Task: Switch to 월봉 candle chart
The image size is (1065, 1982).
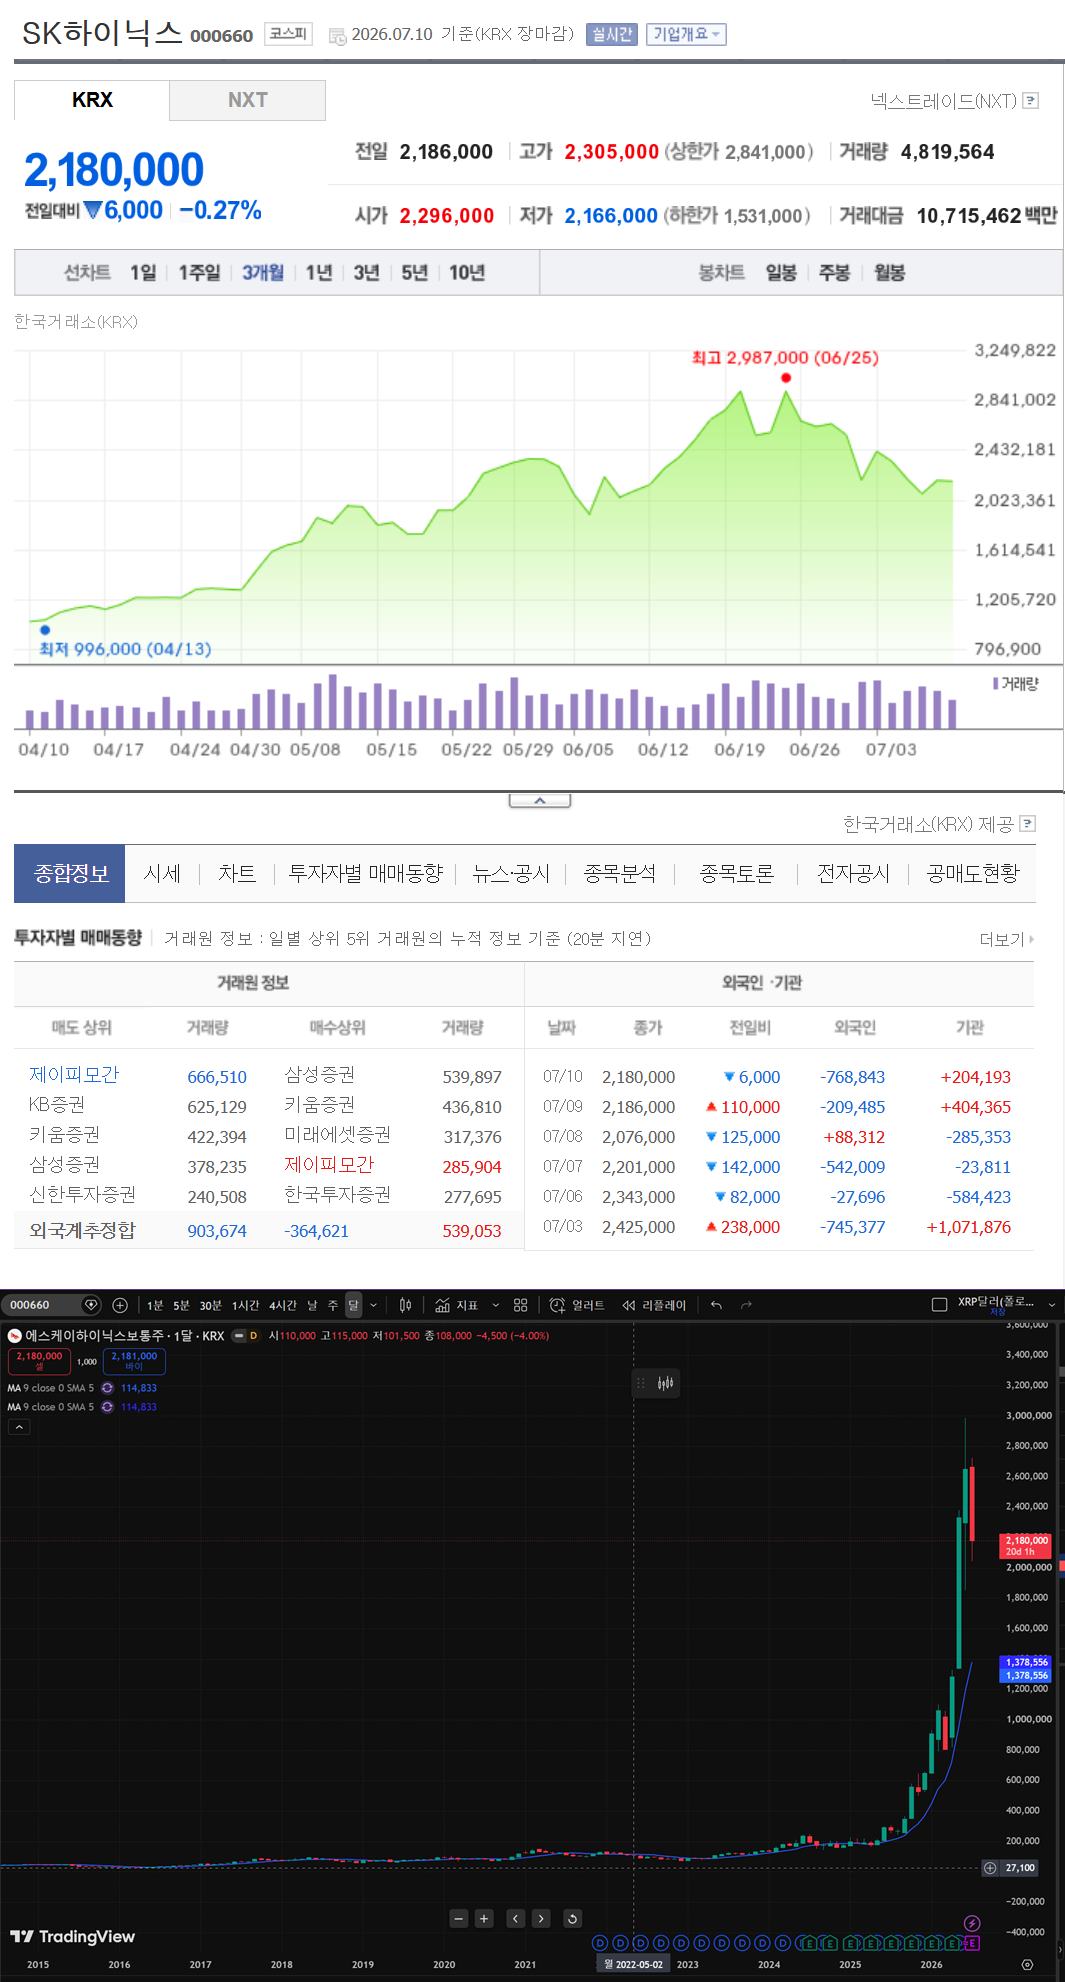Action: click(889, 272)
